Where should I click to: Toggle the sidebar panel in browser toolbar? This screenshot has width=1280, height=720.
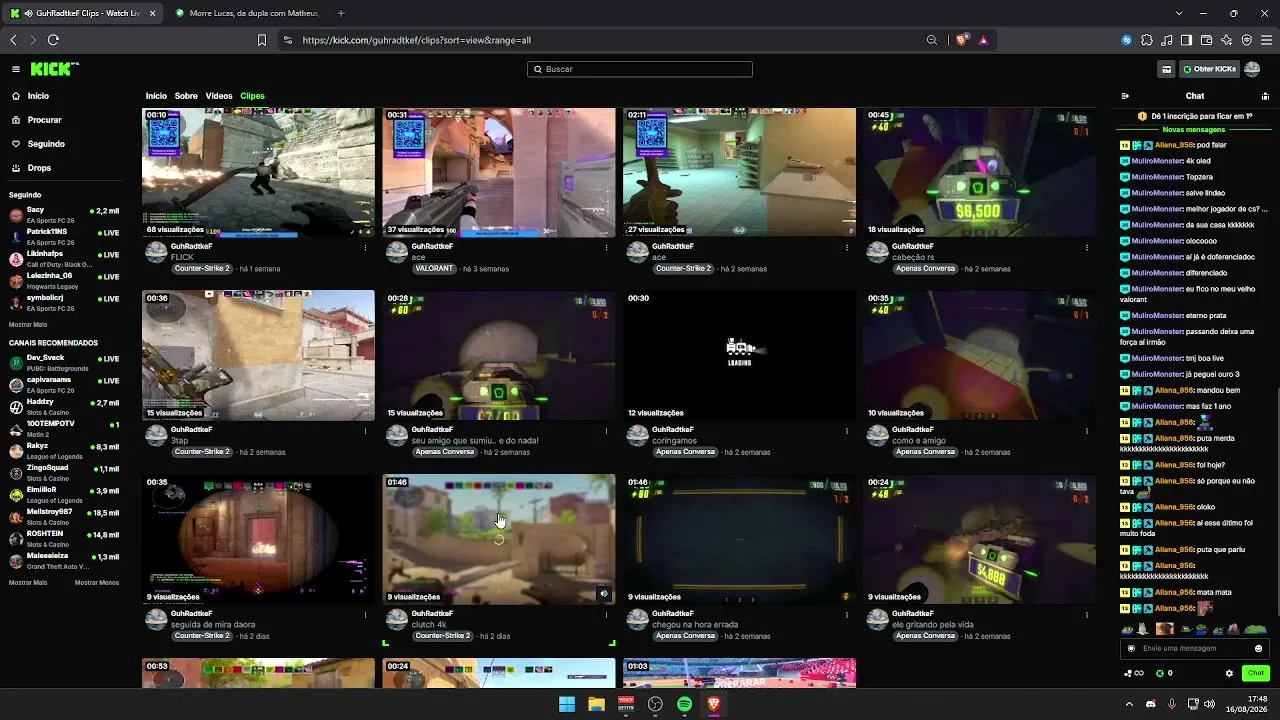point(1187,40)
